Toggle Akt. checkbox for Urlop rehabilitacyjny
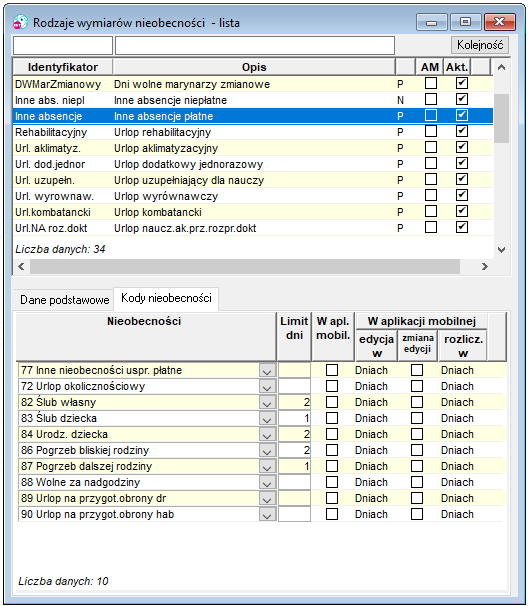 462,131
